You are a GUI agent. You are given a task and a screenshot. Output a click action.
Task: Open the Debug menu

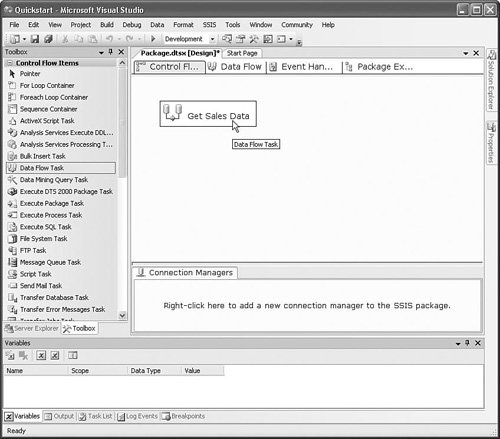132,25
